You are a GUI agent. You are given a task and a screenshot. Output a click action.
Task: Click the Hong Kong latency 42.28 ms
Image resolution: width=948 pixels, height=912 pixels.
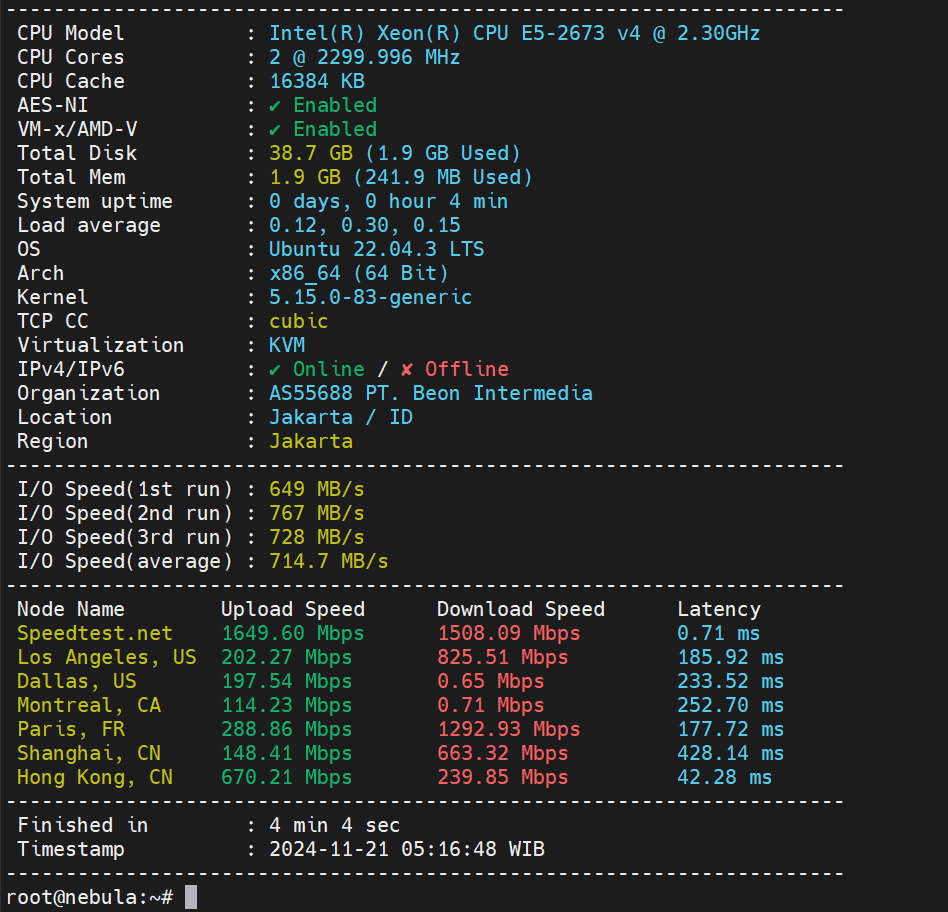(725, 777)
